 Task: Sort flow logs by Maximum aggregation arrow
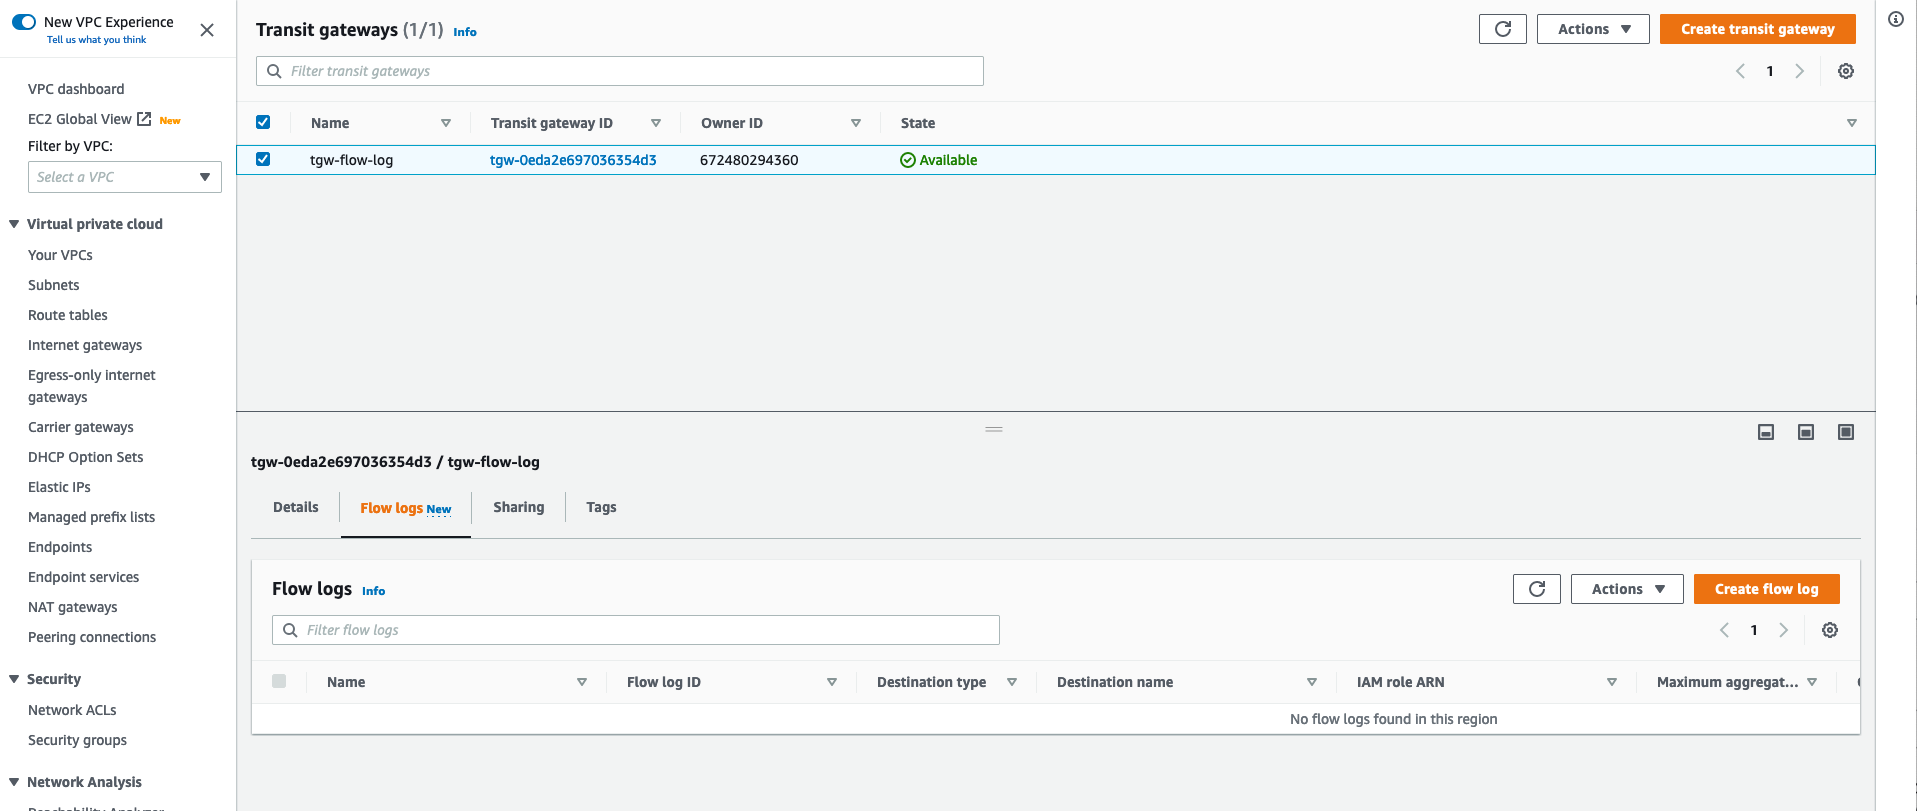[x=1812, y=682]
